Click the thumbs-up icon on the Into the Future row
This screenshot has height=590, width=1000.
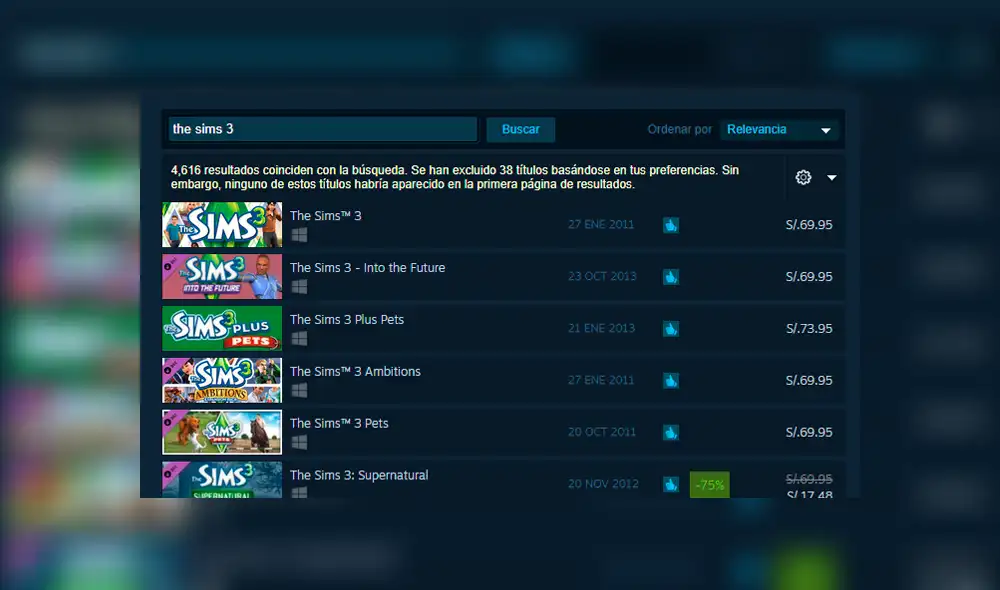670,277
